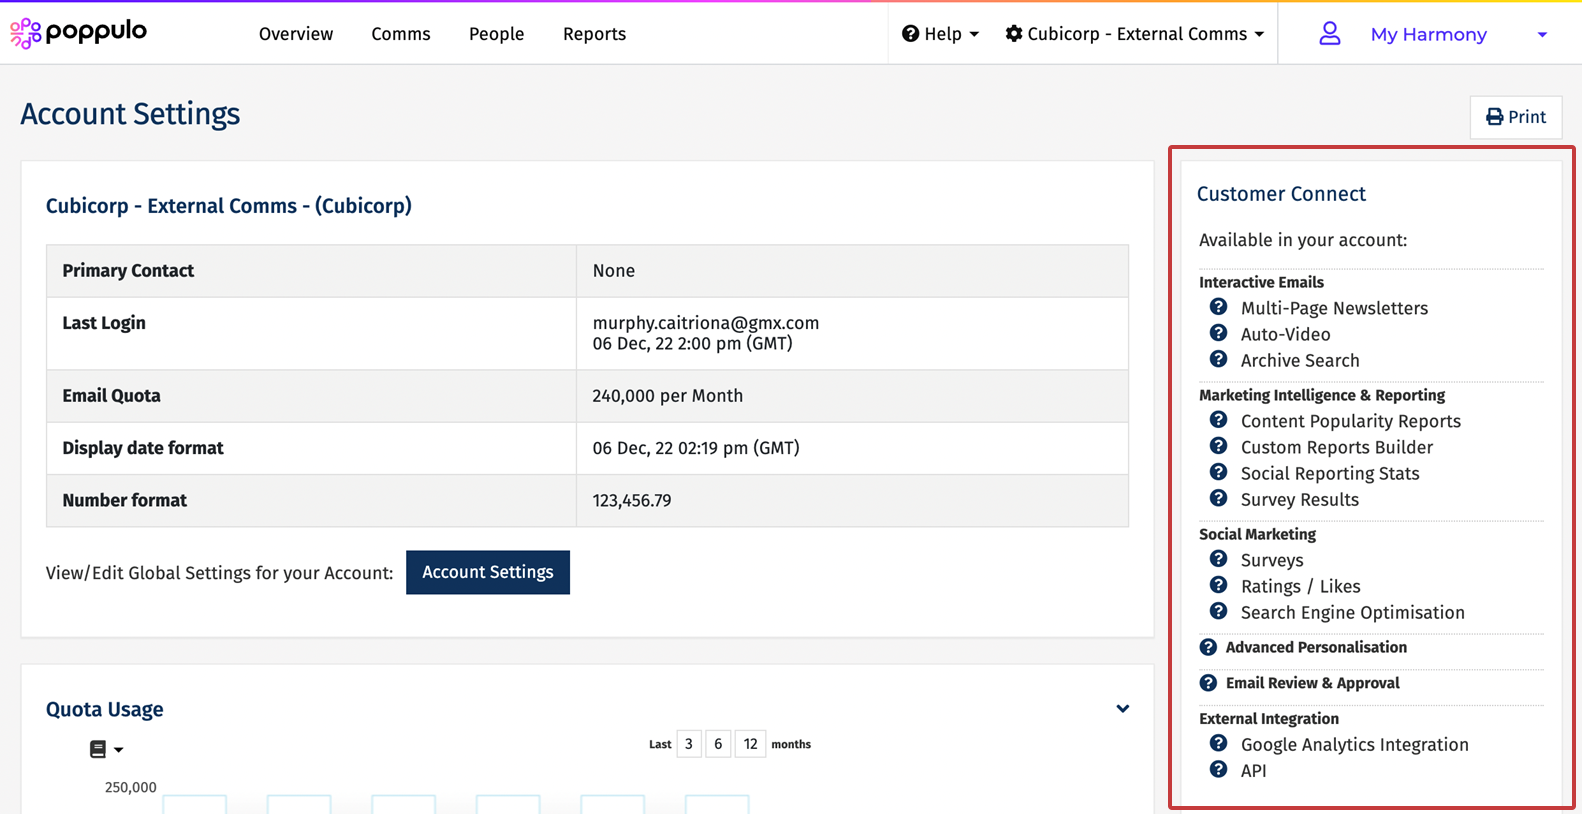Show last 3 months of quota

coord(688,744)
